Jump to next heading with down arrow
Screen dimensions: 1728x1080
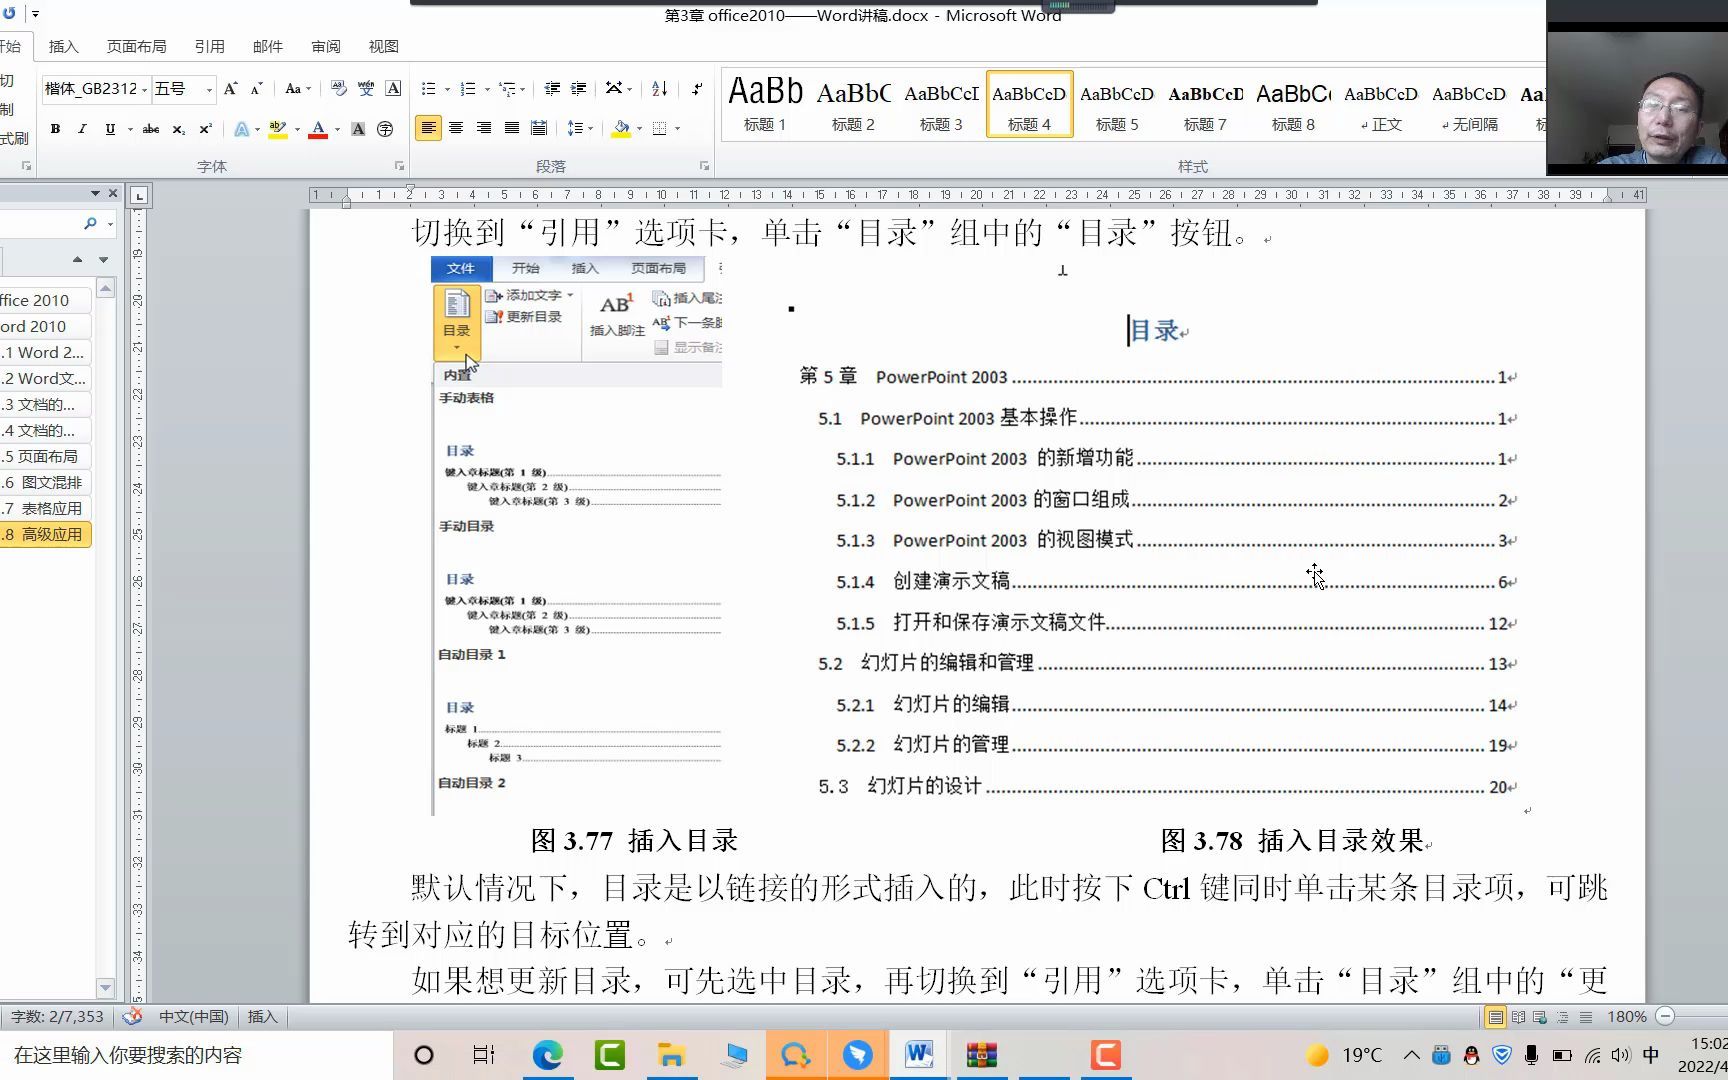click(103, 260)
